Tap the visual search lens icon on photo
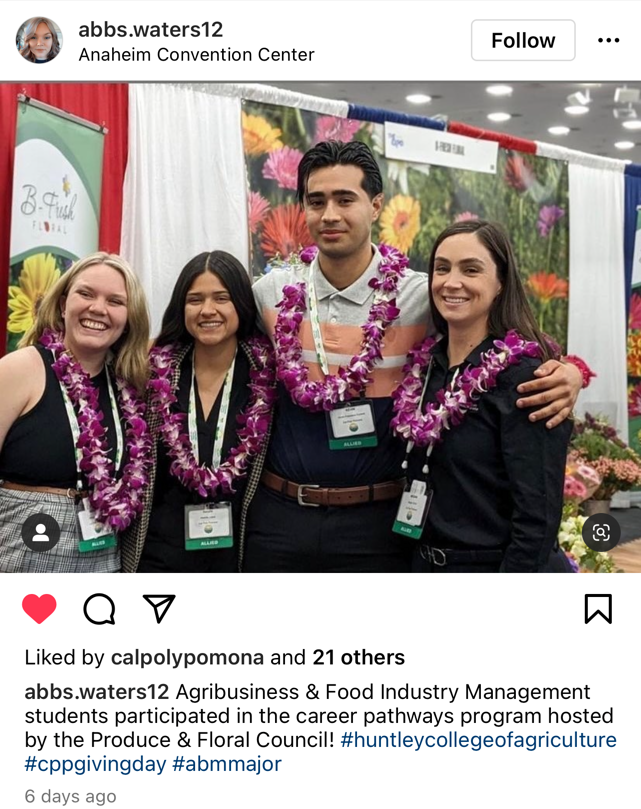 click(601, 532)
